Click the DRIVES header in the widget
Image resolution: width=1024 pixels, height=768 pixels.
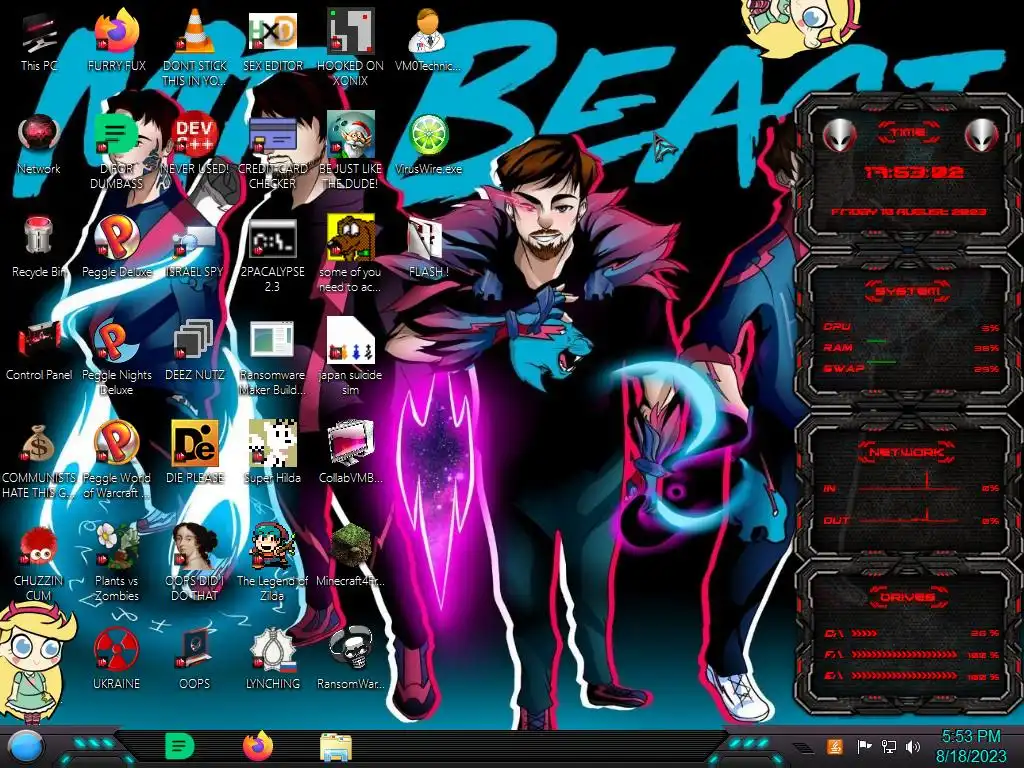(x=907, y=598)
